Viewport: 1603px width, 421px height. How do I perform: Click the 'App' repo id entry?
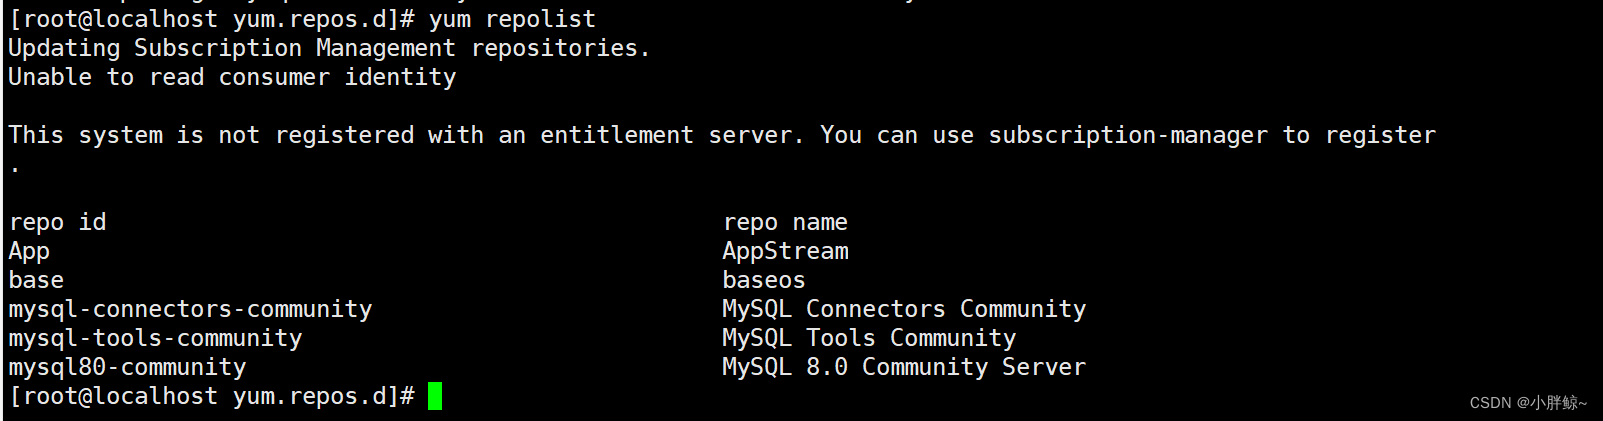click(29, 251)
